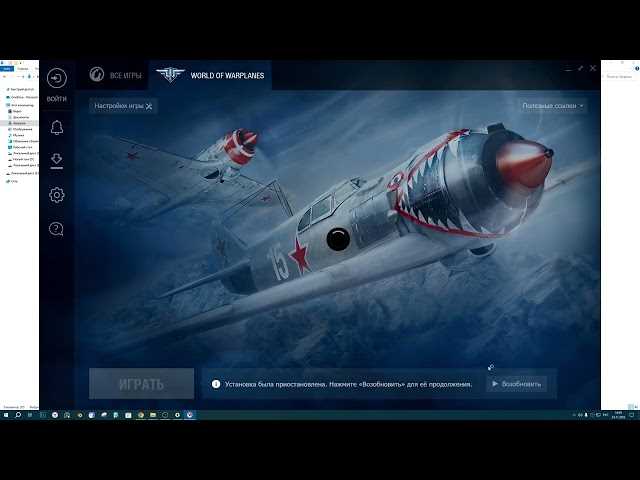Click the expand arrows icon above Возобновить
The height and width of the screenshot is (480, 640).
point(491,367)
